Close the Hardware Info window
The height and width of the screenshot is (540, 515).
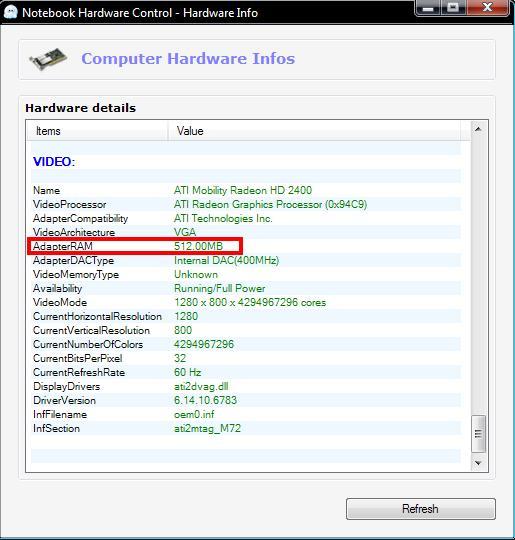tap(487, 8)
